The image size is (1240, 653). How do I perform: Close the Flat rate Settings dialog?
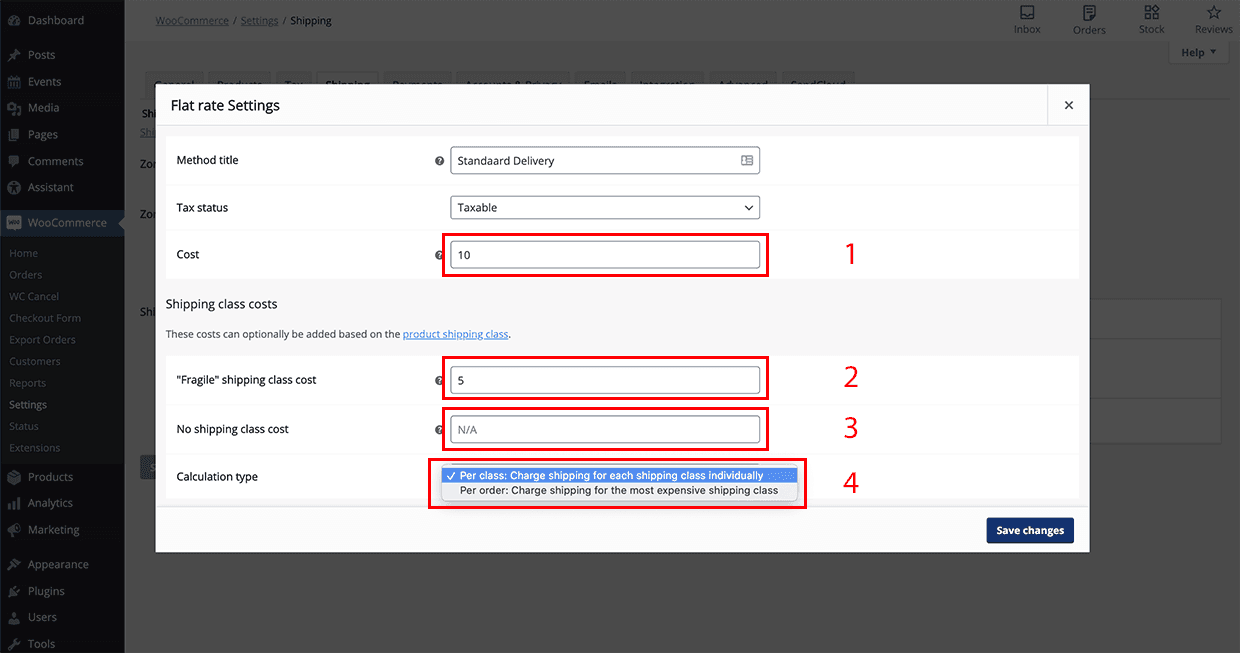pyautogui.click(x=1069, y=105)
